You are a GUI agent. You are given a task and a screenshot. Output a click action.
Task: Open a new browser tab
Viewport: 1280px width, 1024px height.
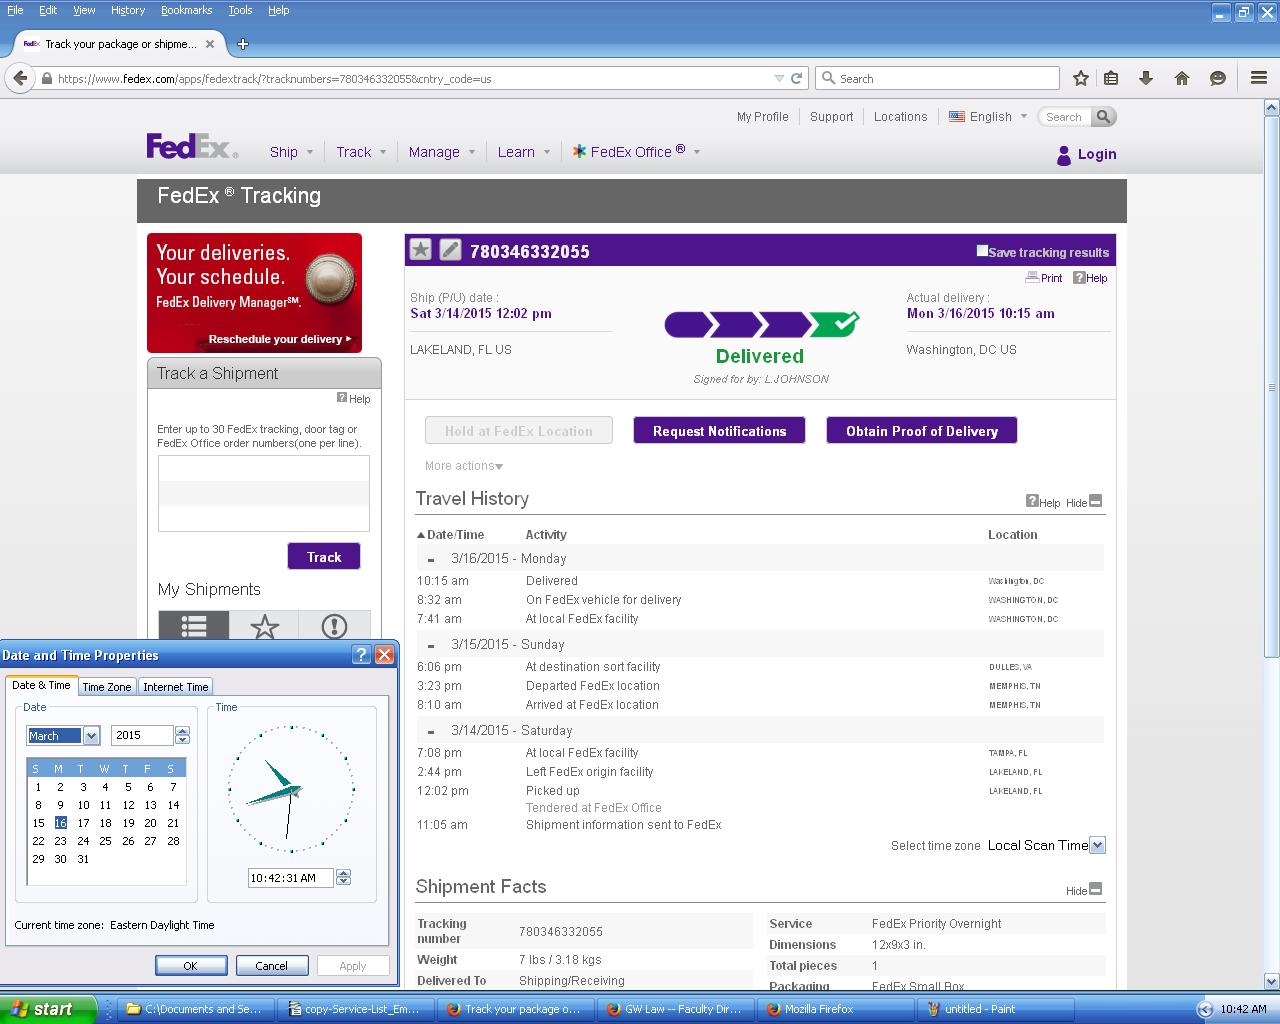242,44
